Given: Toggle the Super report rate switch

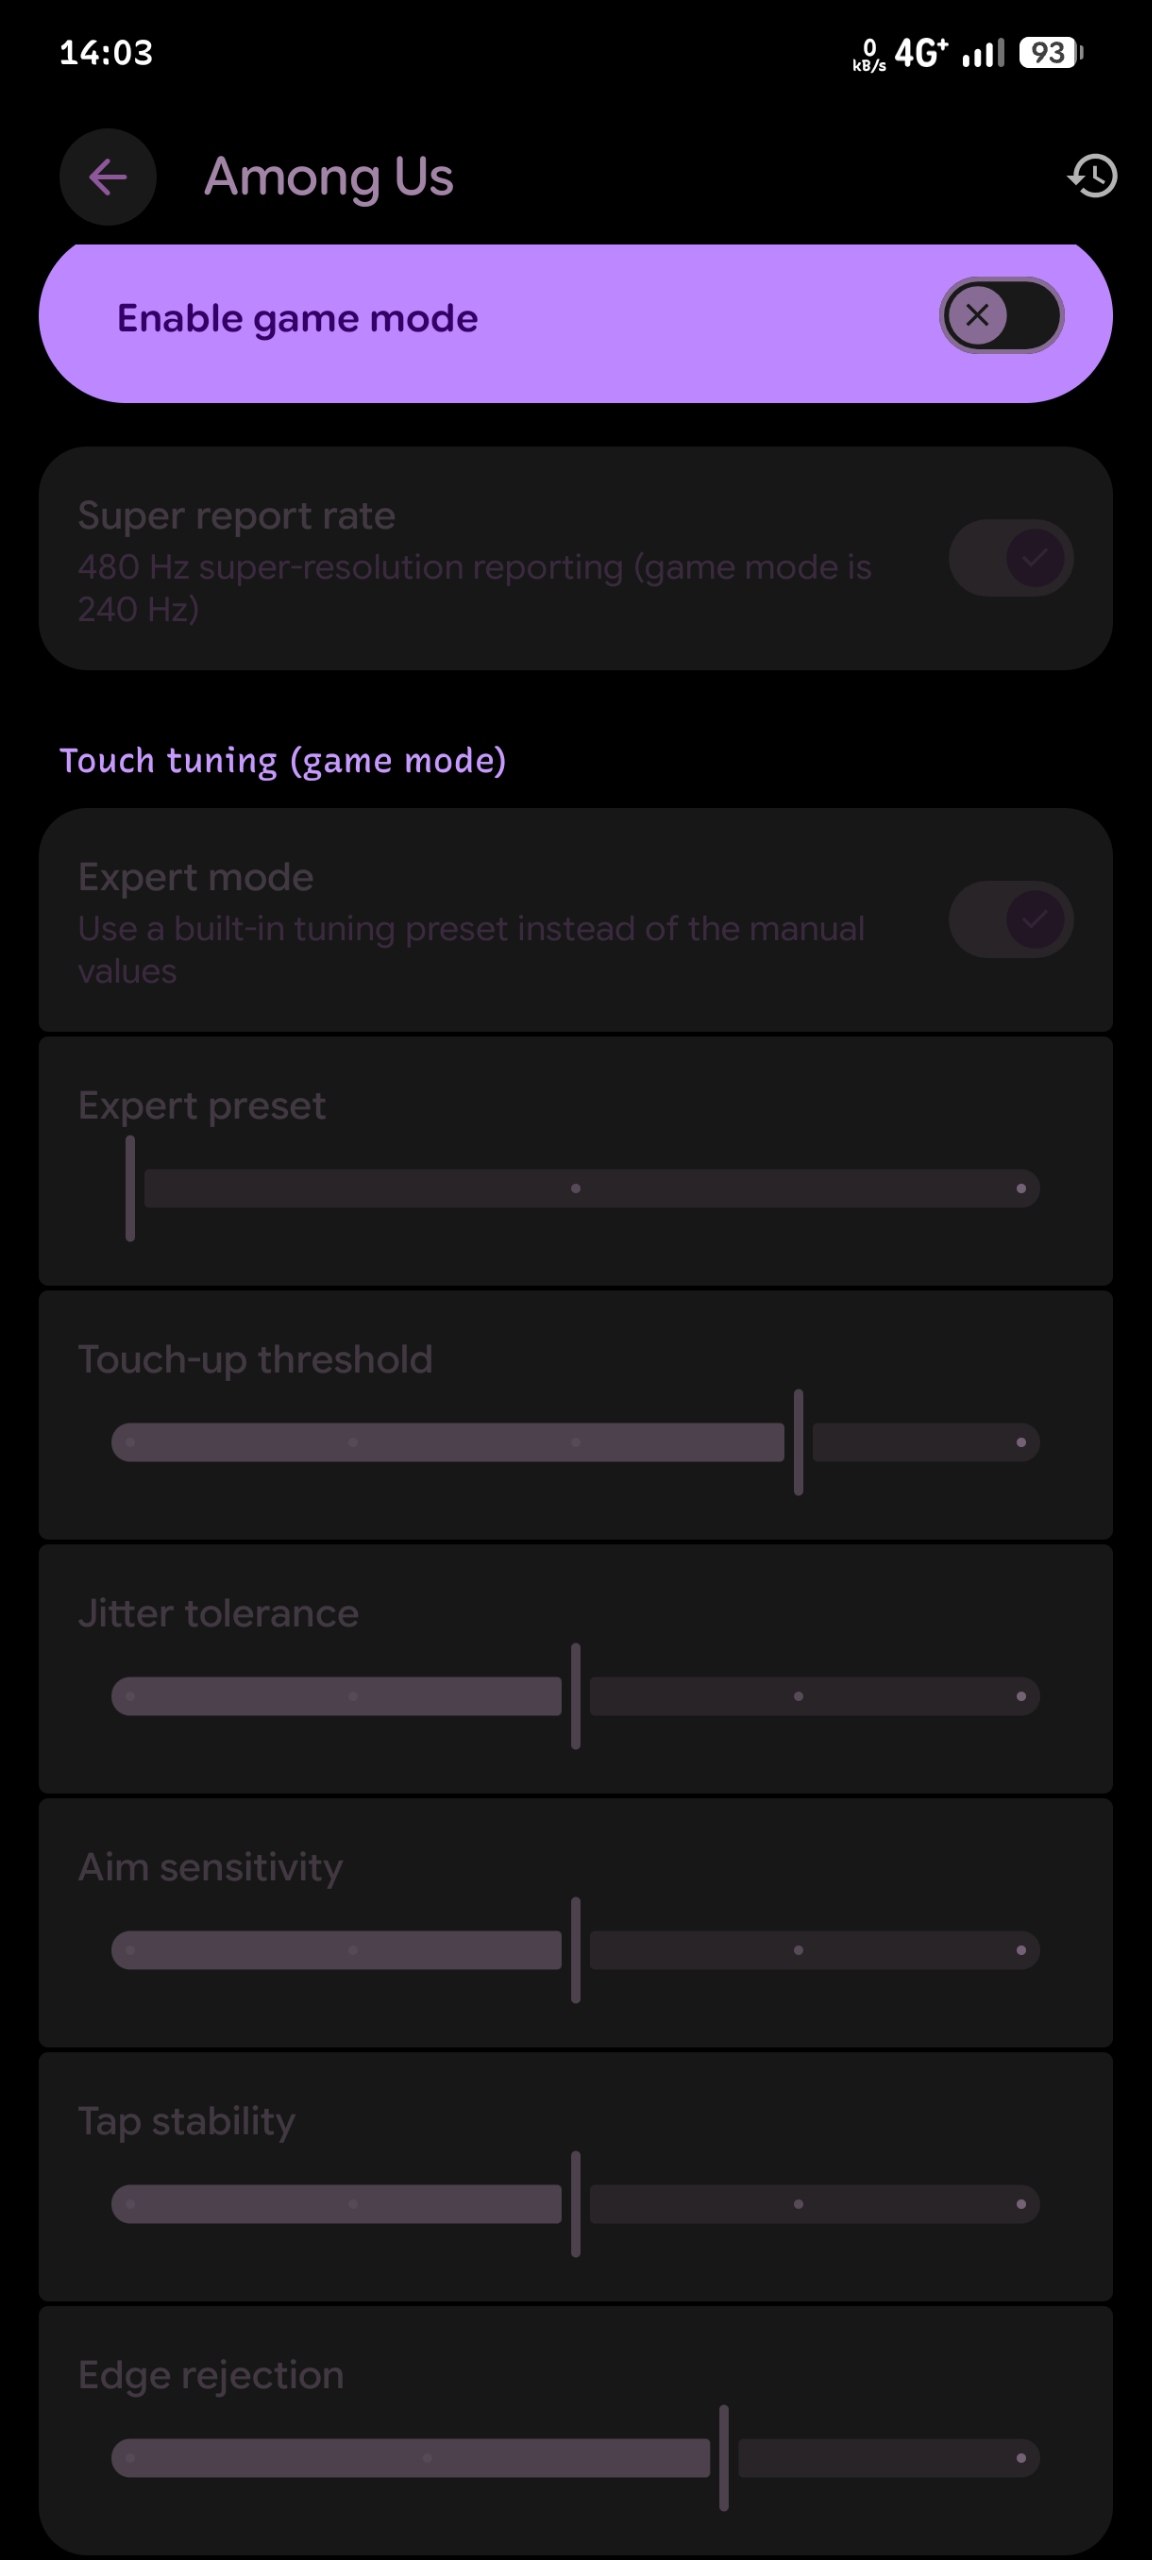Looking at the screenshot, I should tap(1011, 558).
